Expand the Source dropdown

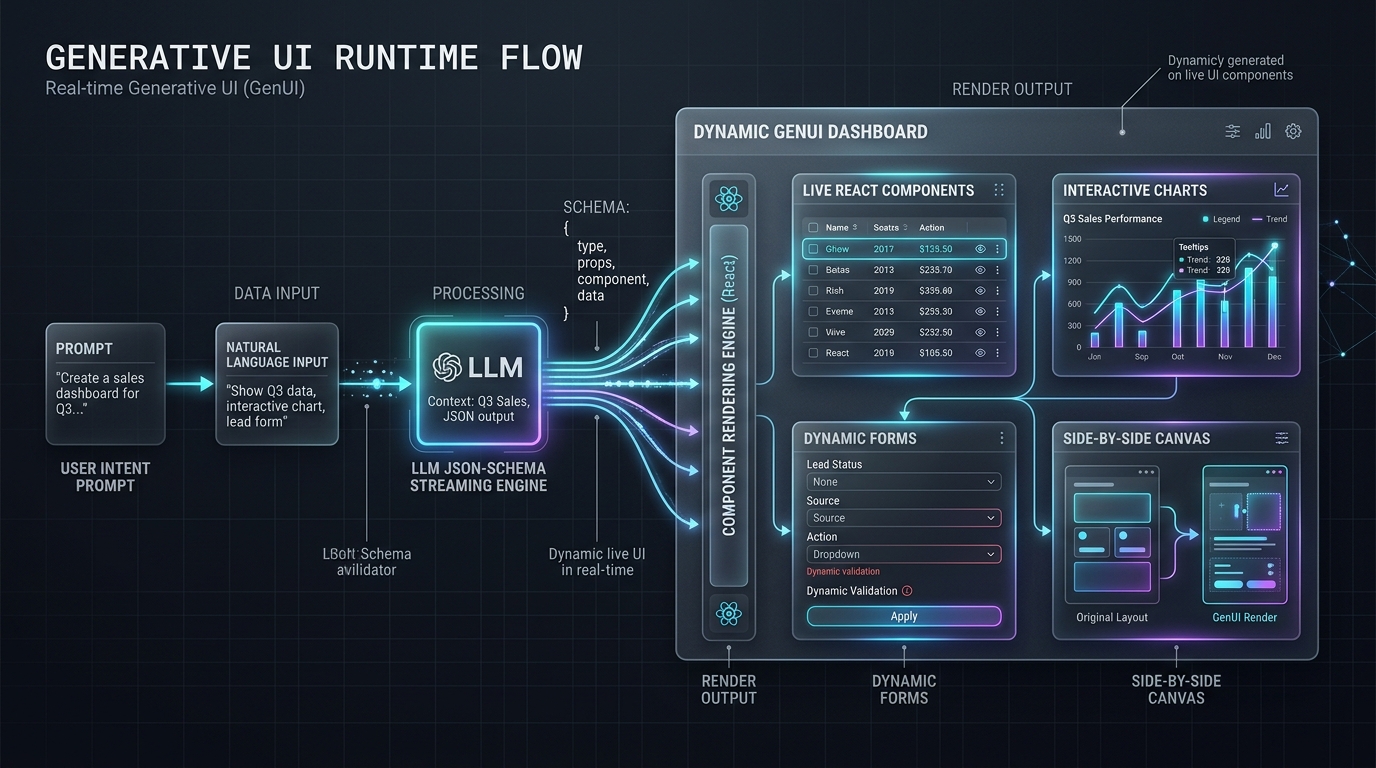pyautogui.click(x=904, y=518)
